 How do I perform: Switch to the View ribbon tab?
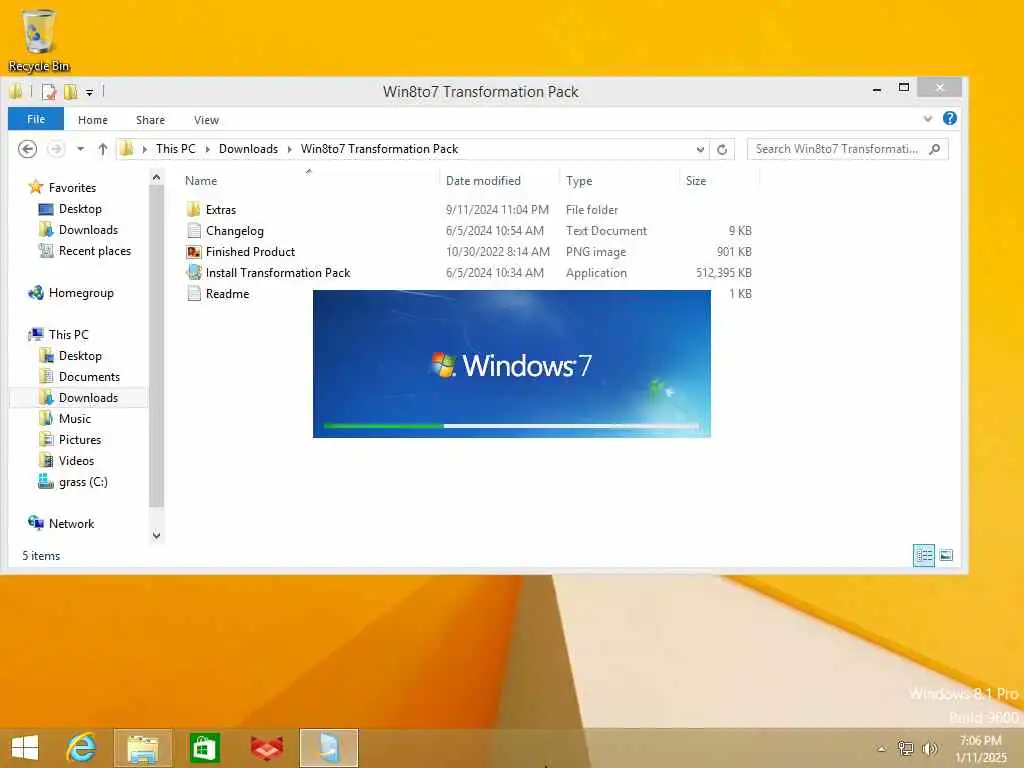tap(206, 120)
